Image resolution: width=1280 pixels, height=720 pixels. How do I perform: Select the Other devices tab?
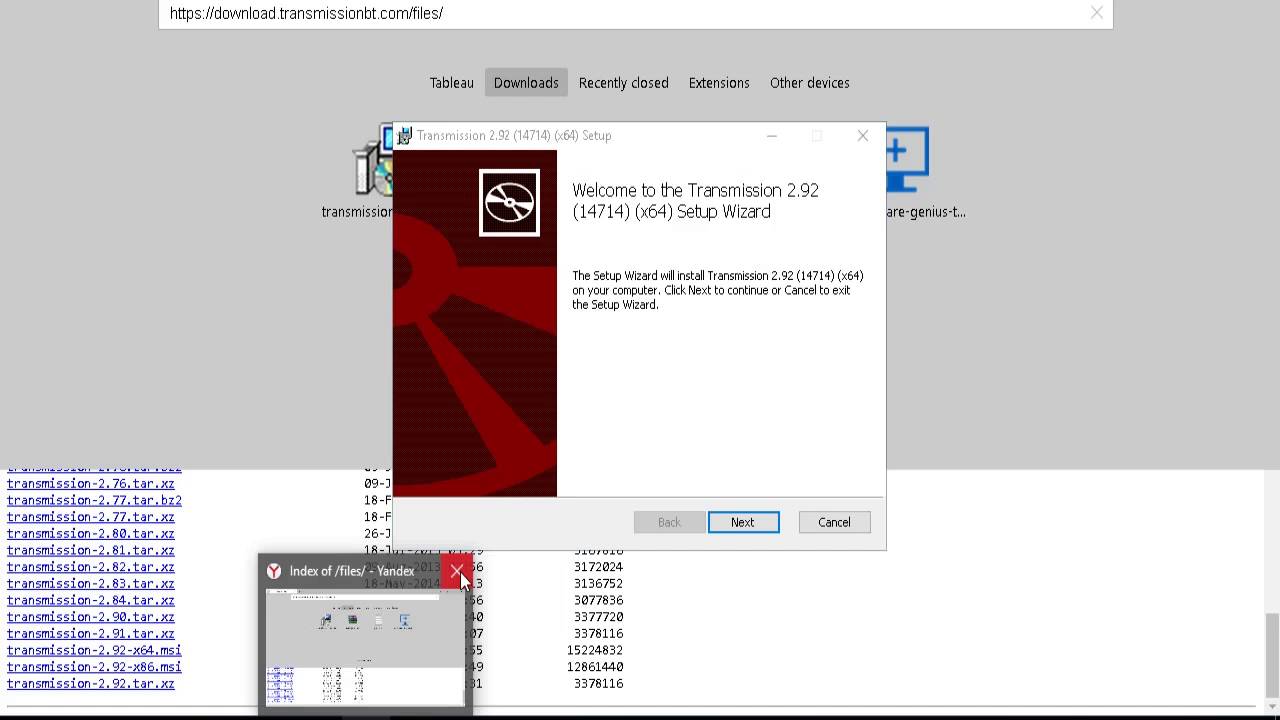[x=810, y=83]
